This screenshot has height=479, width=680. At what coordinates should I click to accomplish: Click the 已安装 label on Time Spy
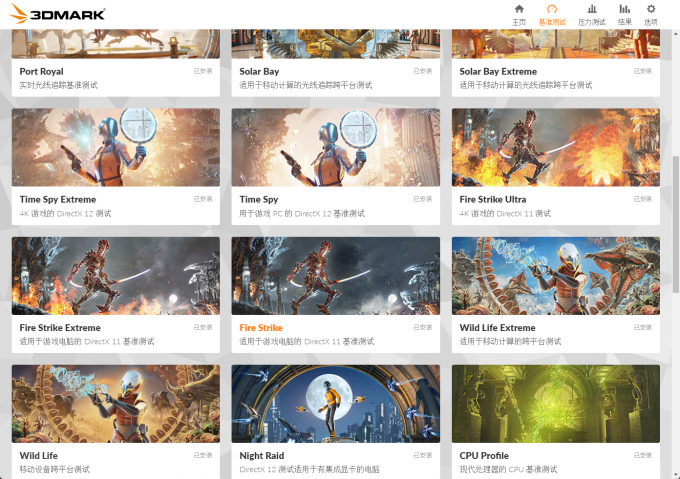click(422, 199)
